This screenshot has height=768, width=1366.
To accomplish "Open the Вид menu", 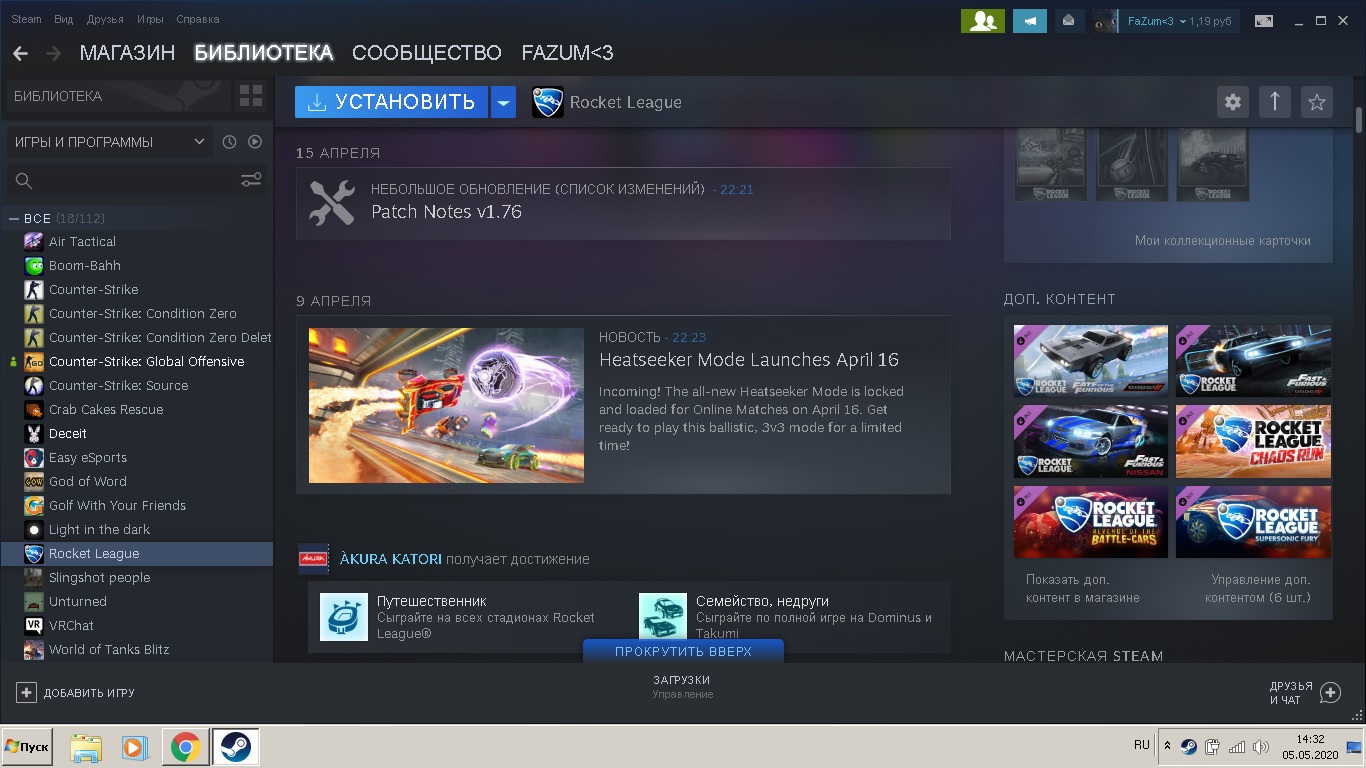I will click(x=64, y=19).
